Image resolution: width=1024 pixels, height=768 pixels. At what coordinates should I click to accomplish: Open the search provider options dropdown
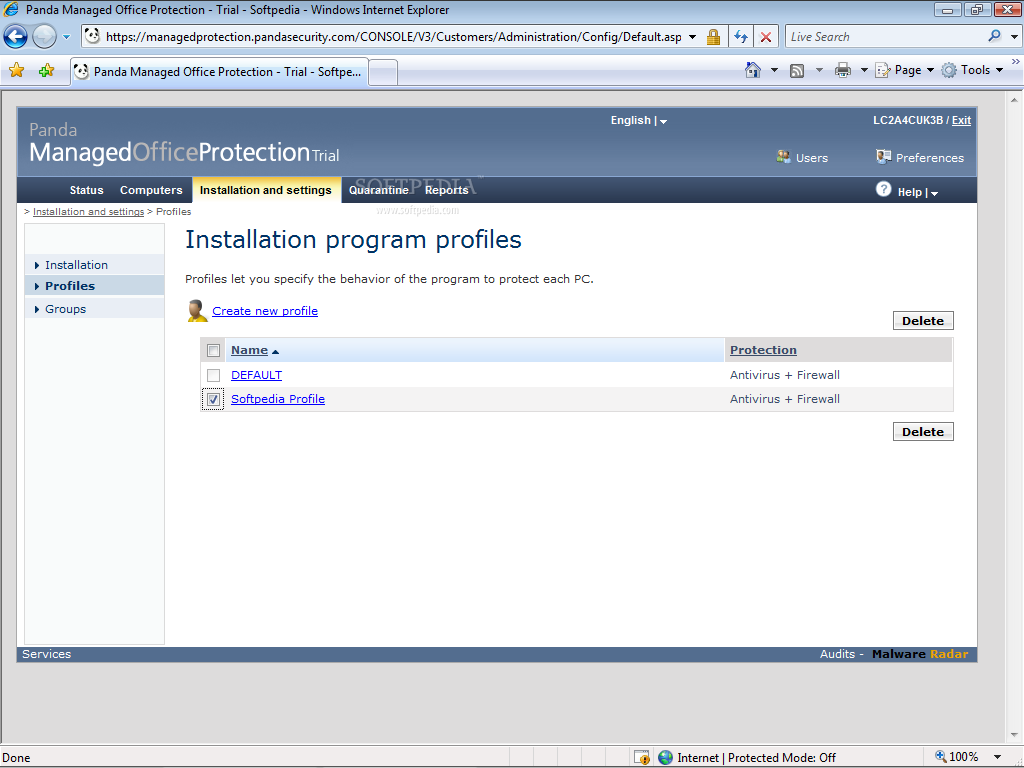click(1014, 37)
